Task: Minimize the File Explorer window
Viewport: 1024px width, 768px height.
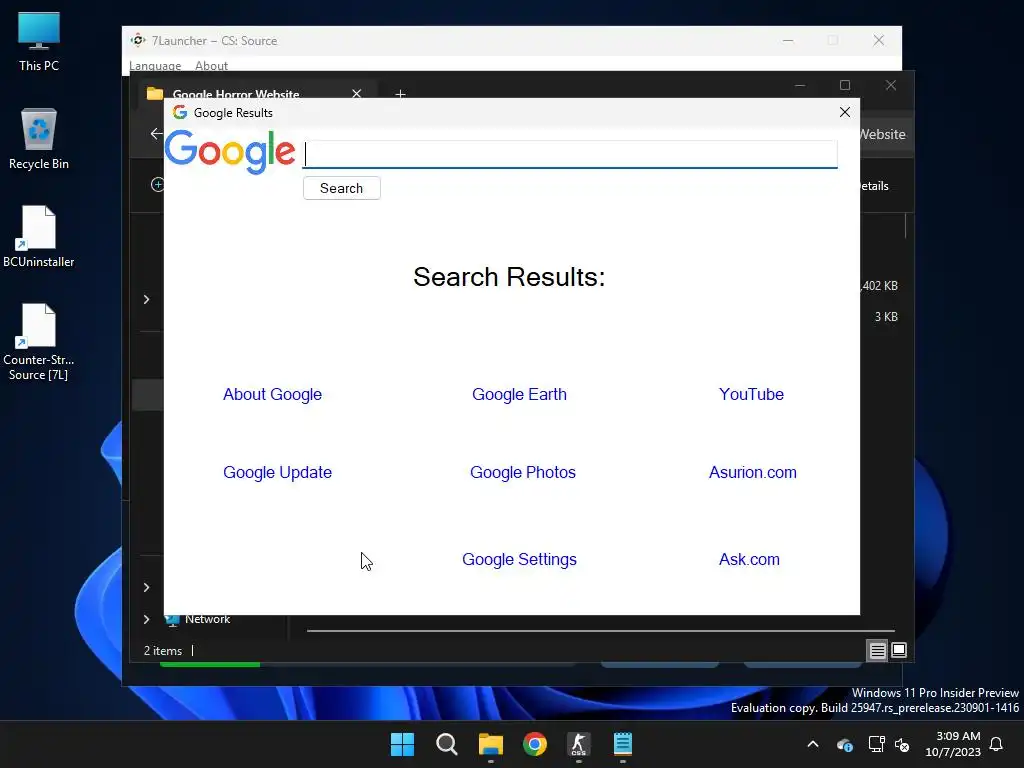Action: (x=800, y=86)
